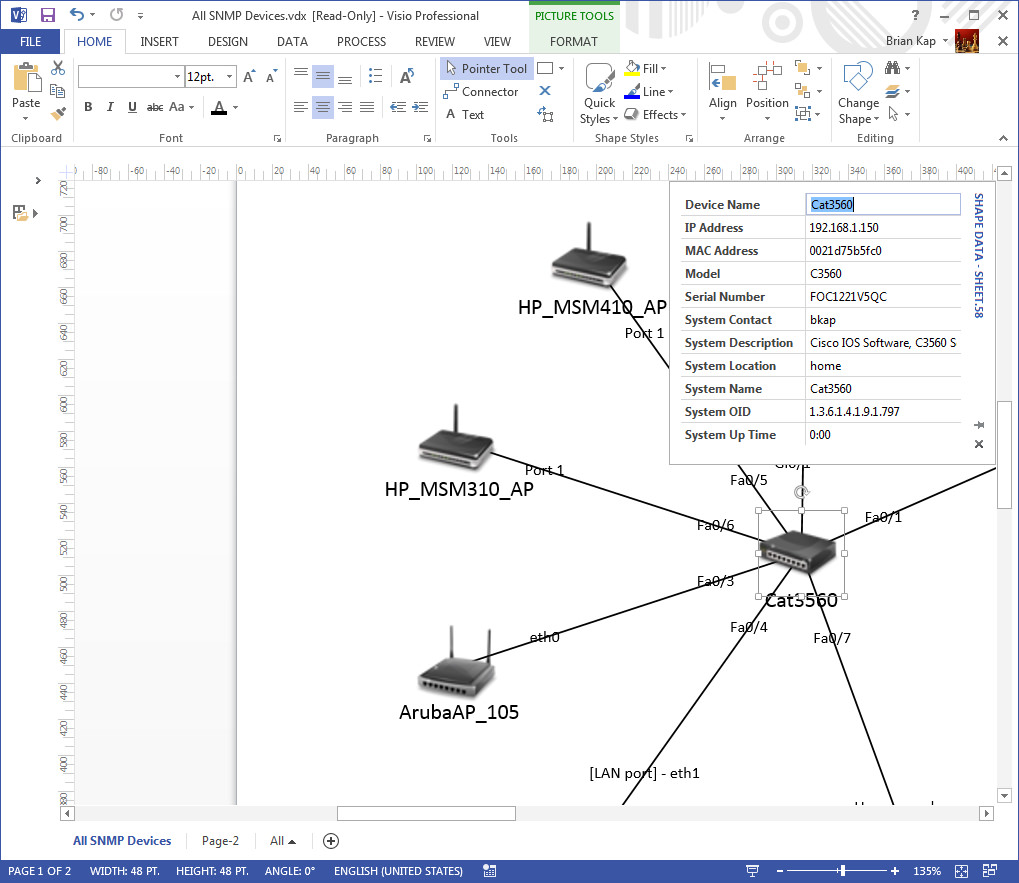
Task: Open the Help question mark
Action: pyautogui.click(x=915, y=15)
